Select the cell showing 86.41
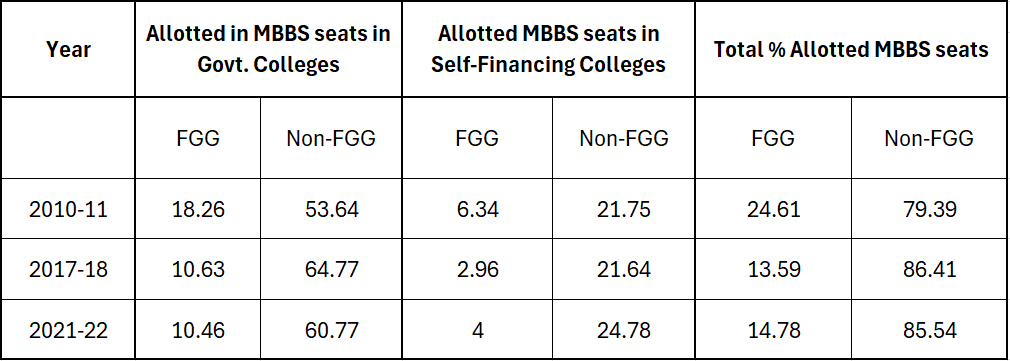The image size is (1010, 361). (x=930, y=269)
